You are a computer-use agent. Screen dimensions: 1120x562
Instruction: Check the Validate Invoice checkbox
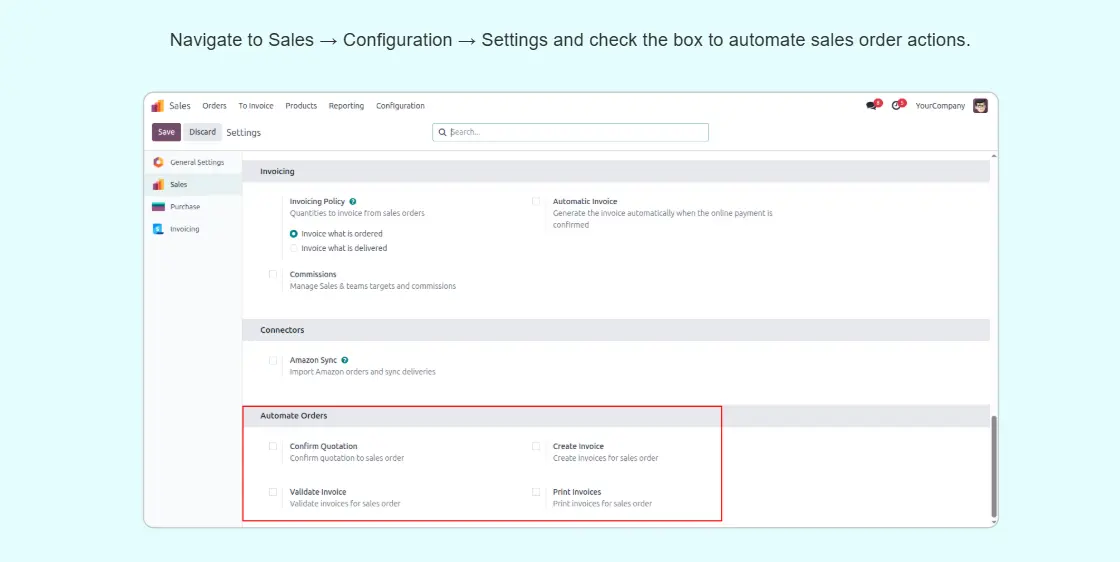[273, 492]
